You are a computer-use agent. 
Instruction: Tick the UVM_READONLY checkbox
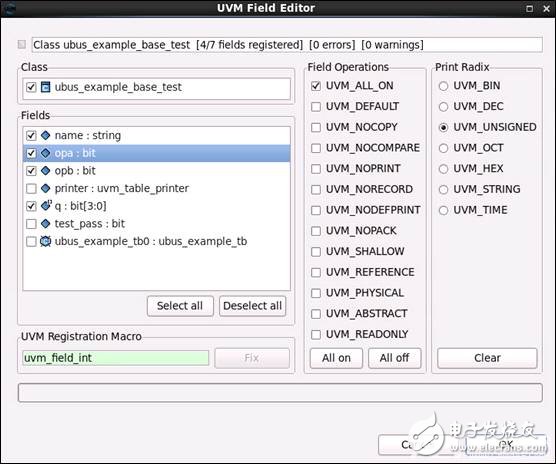point(316,334)
